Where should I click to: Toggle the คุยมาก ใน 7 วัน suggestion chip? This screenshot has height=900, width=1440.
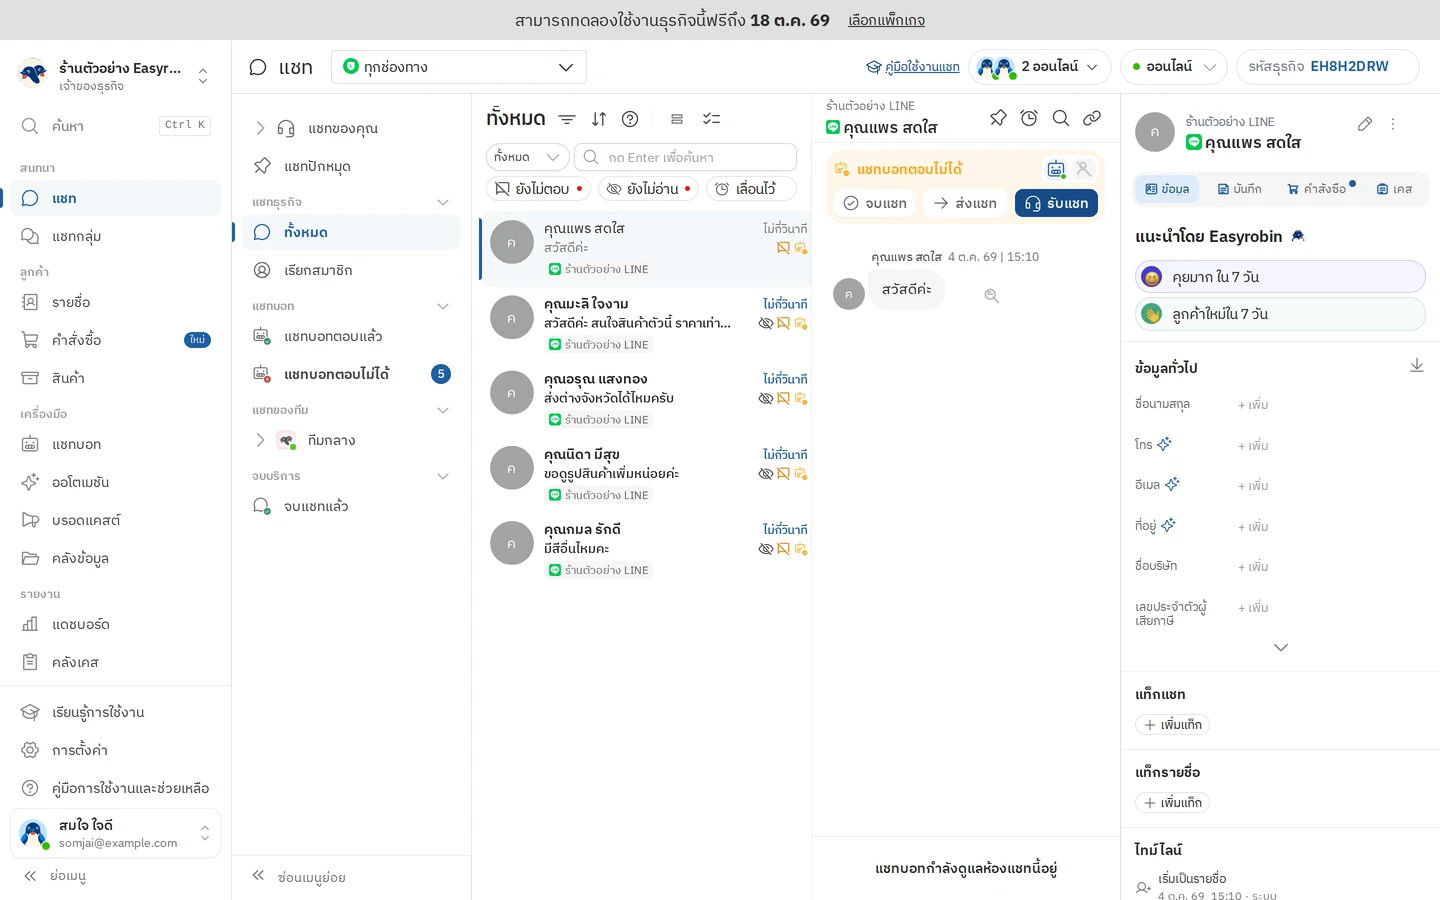pyautogui.click(x=1280, y=277)
